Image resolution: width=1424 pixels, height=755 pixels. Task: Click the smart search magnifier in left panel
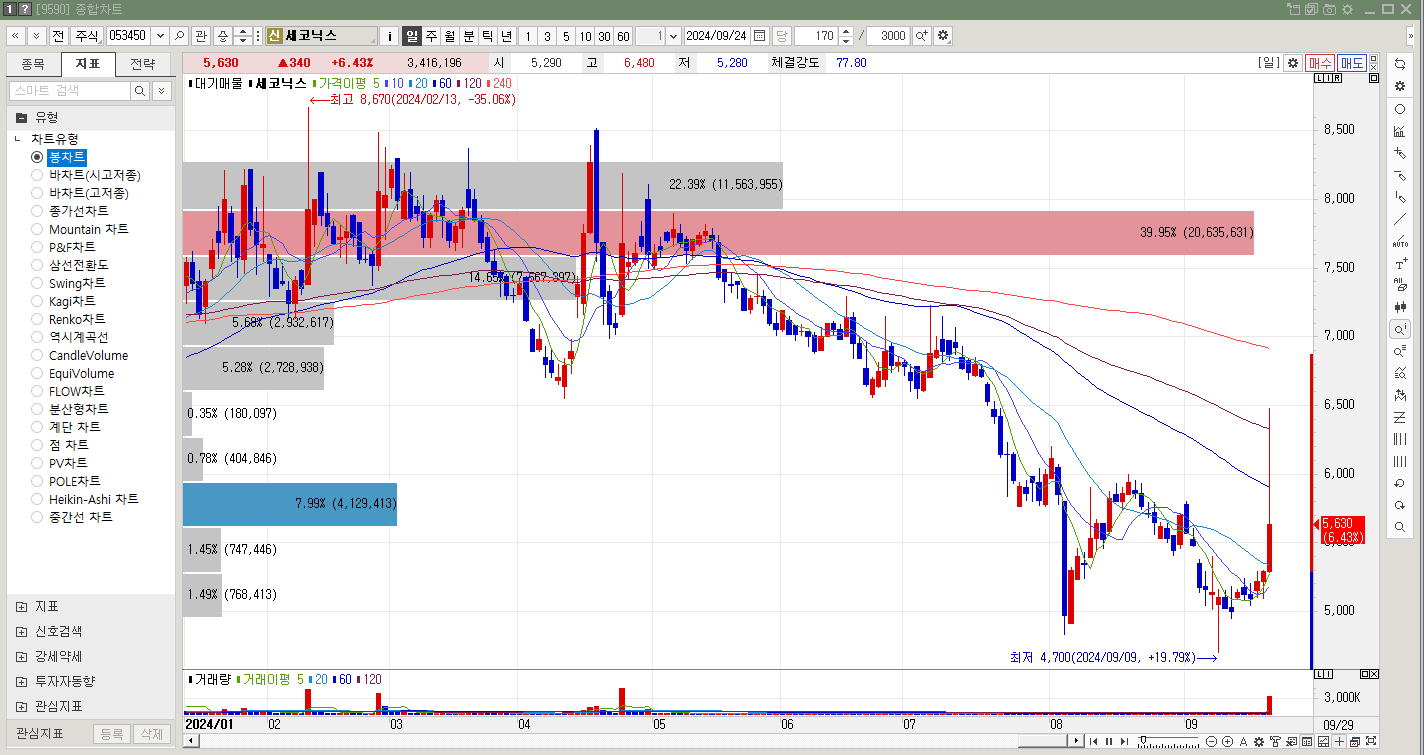(140, 91)
